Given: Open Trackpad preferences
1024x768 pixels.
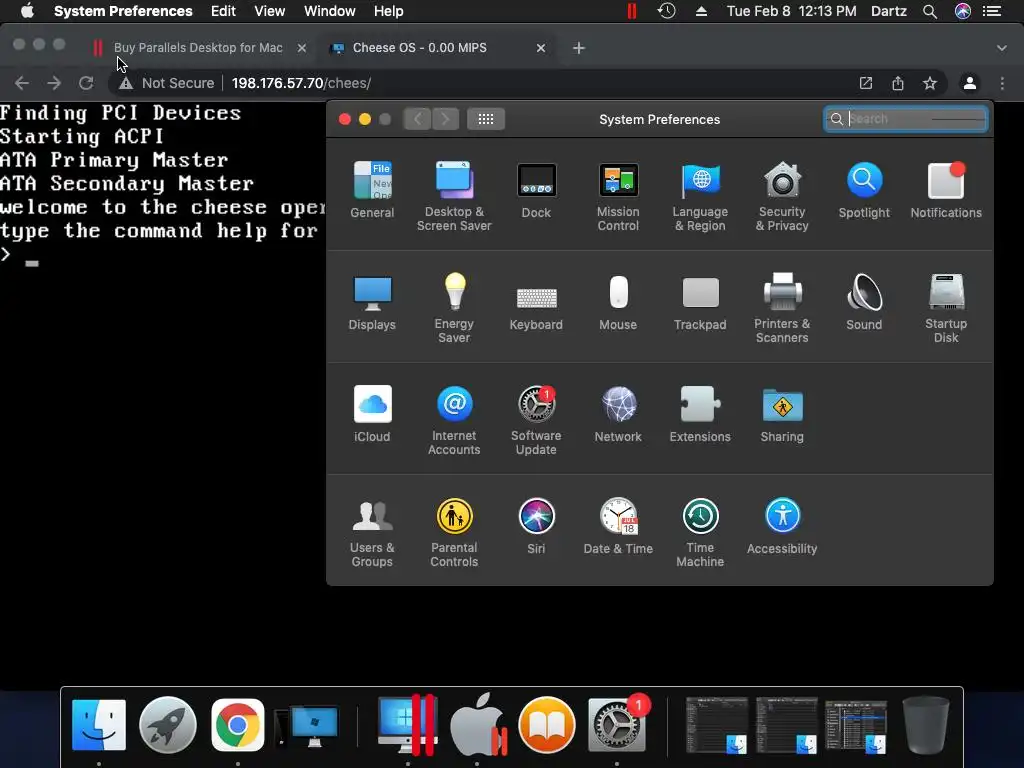Looking at the screenshot, I should coord(700,302).
